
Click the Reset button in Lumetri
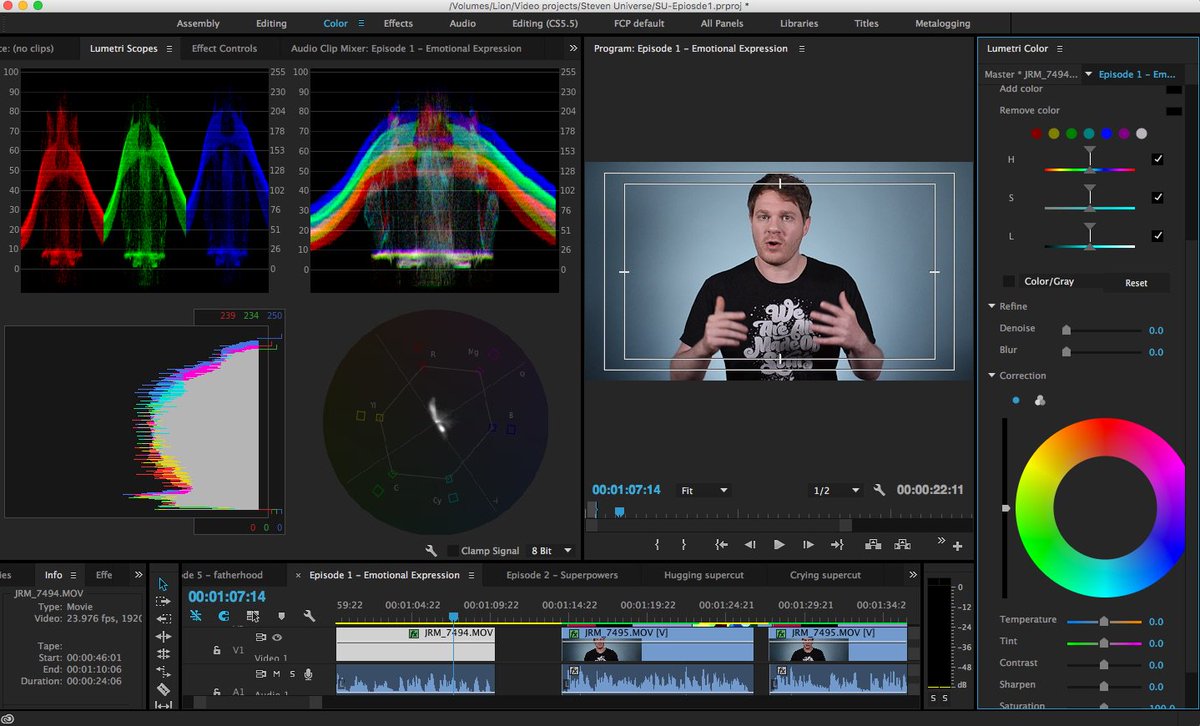1136,283
